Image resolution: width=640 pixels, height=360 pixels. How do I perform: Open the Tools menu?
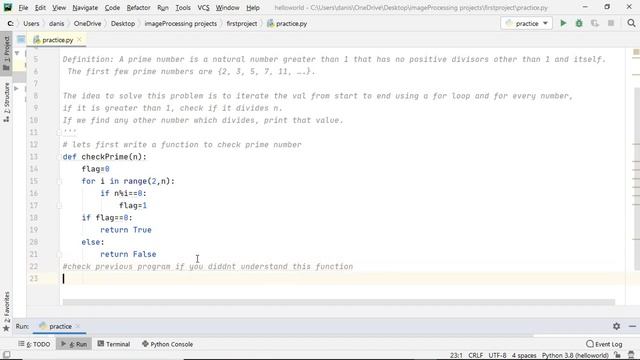click(183, 7)
